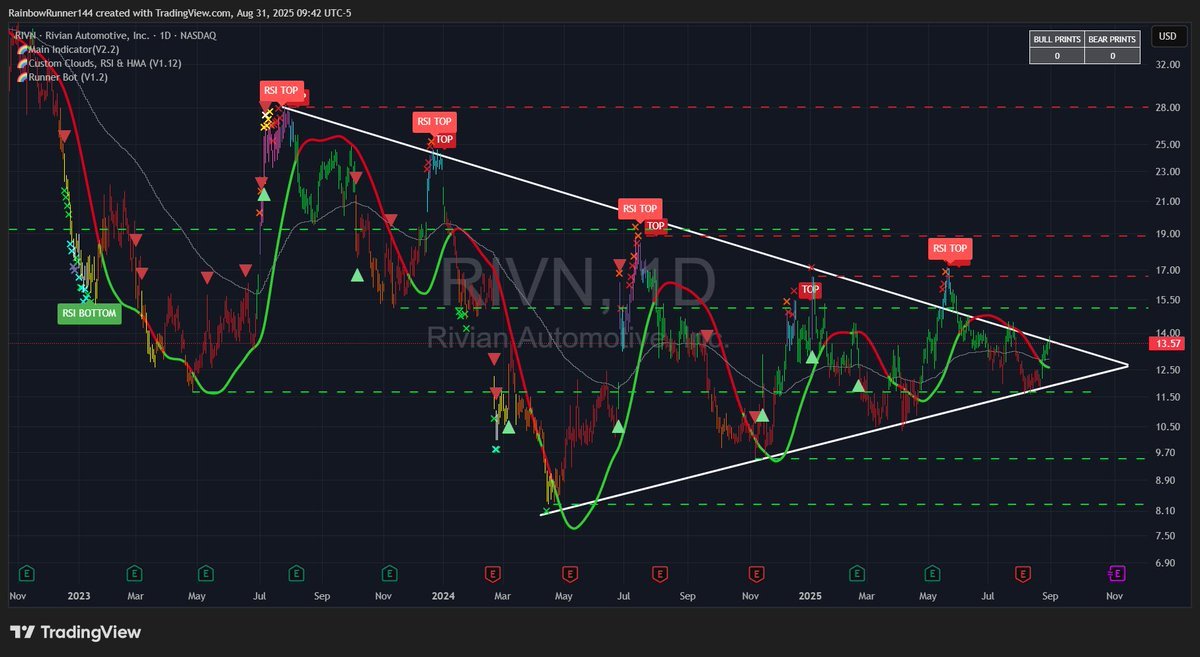Select the RSI TOP label near 28.00

click(280, 91)
